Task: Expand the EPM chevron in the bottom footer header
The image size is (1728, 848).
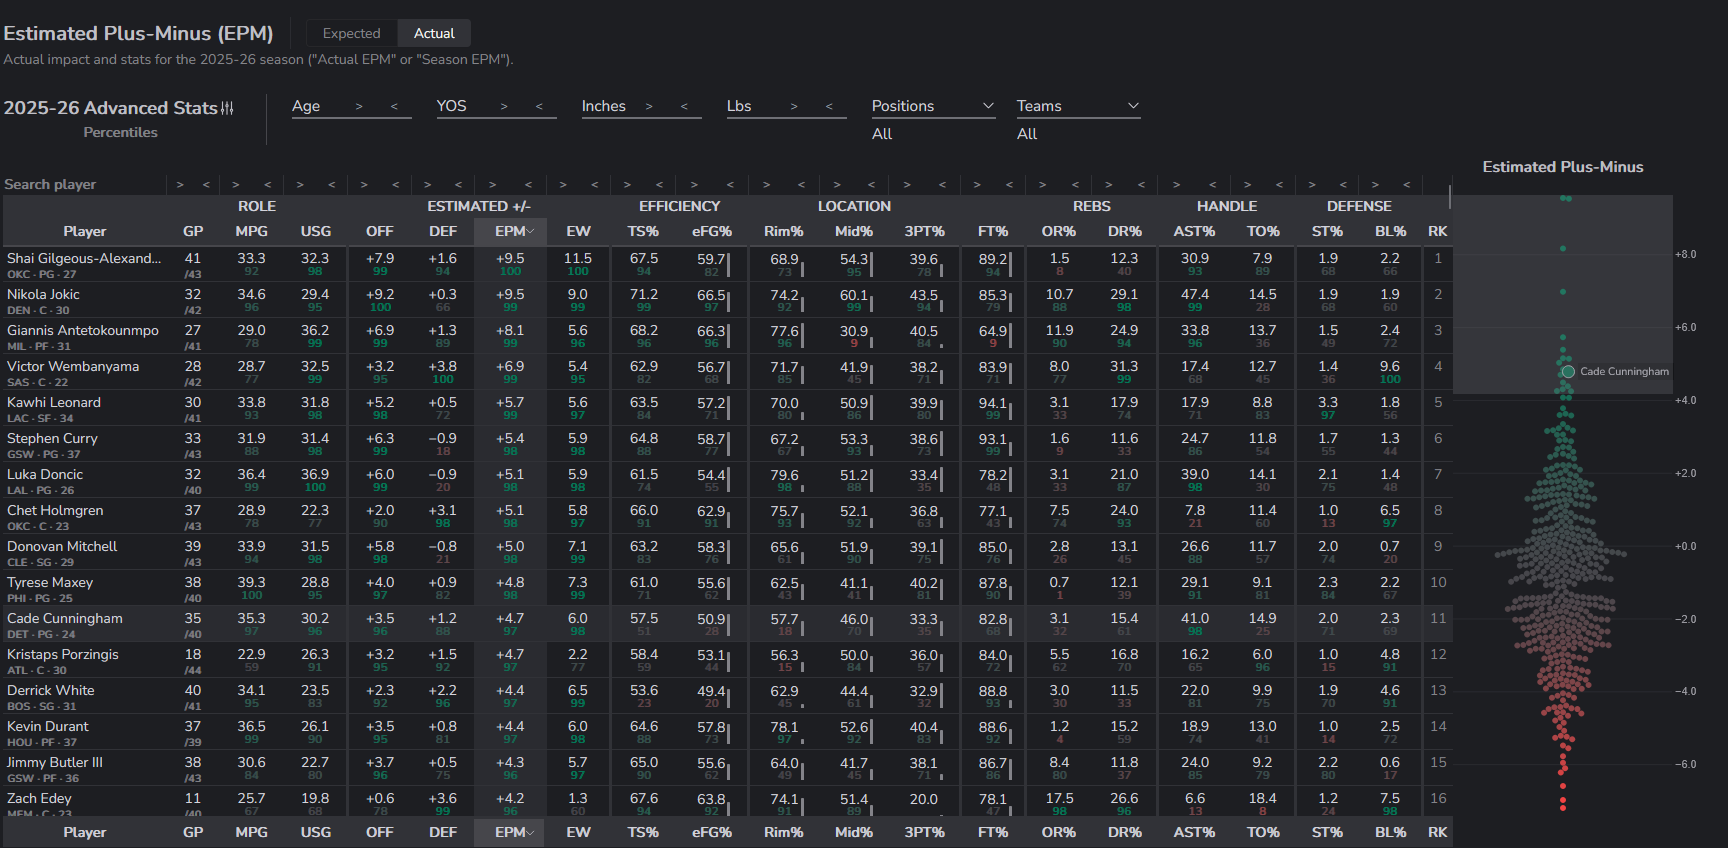Action: (x=531, y=832)
